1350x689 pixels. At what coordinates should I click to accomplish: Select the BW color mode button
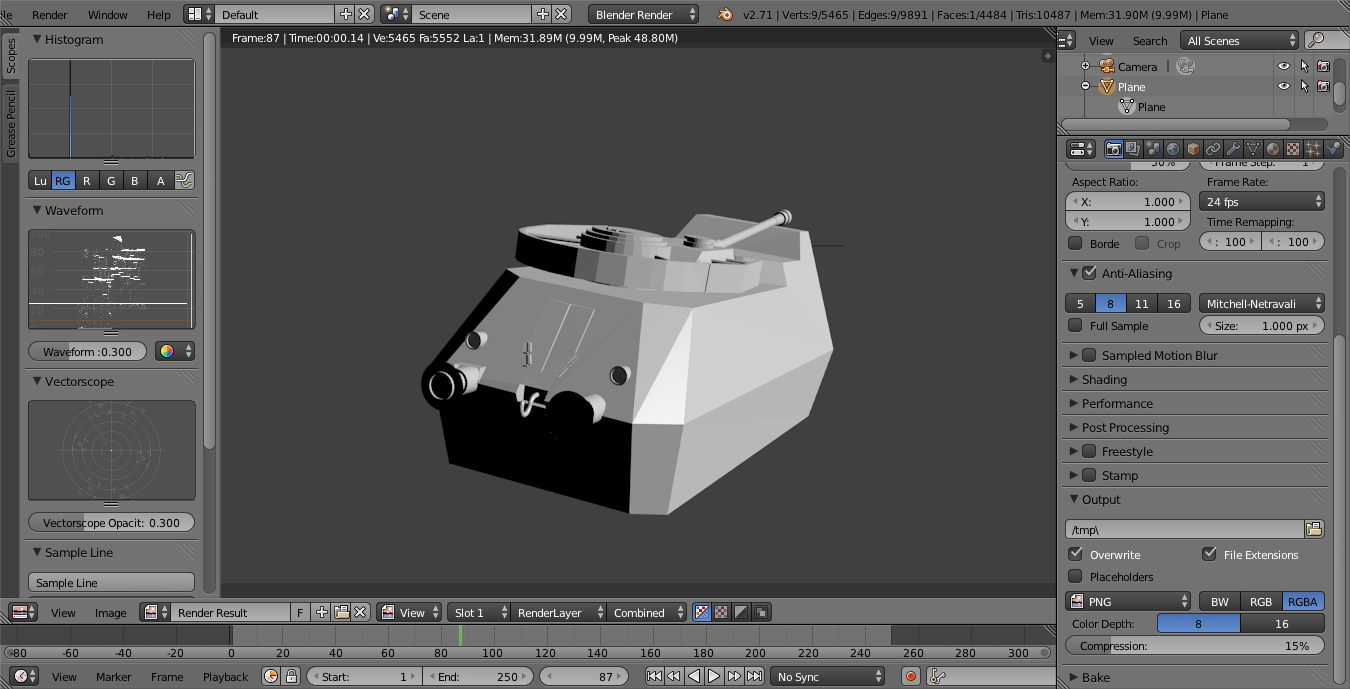[x=1220, y=602]
